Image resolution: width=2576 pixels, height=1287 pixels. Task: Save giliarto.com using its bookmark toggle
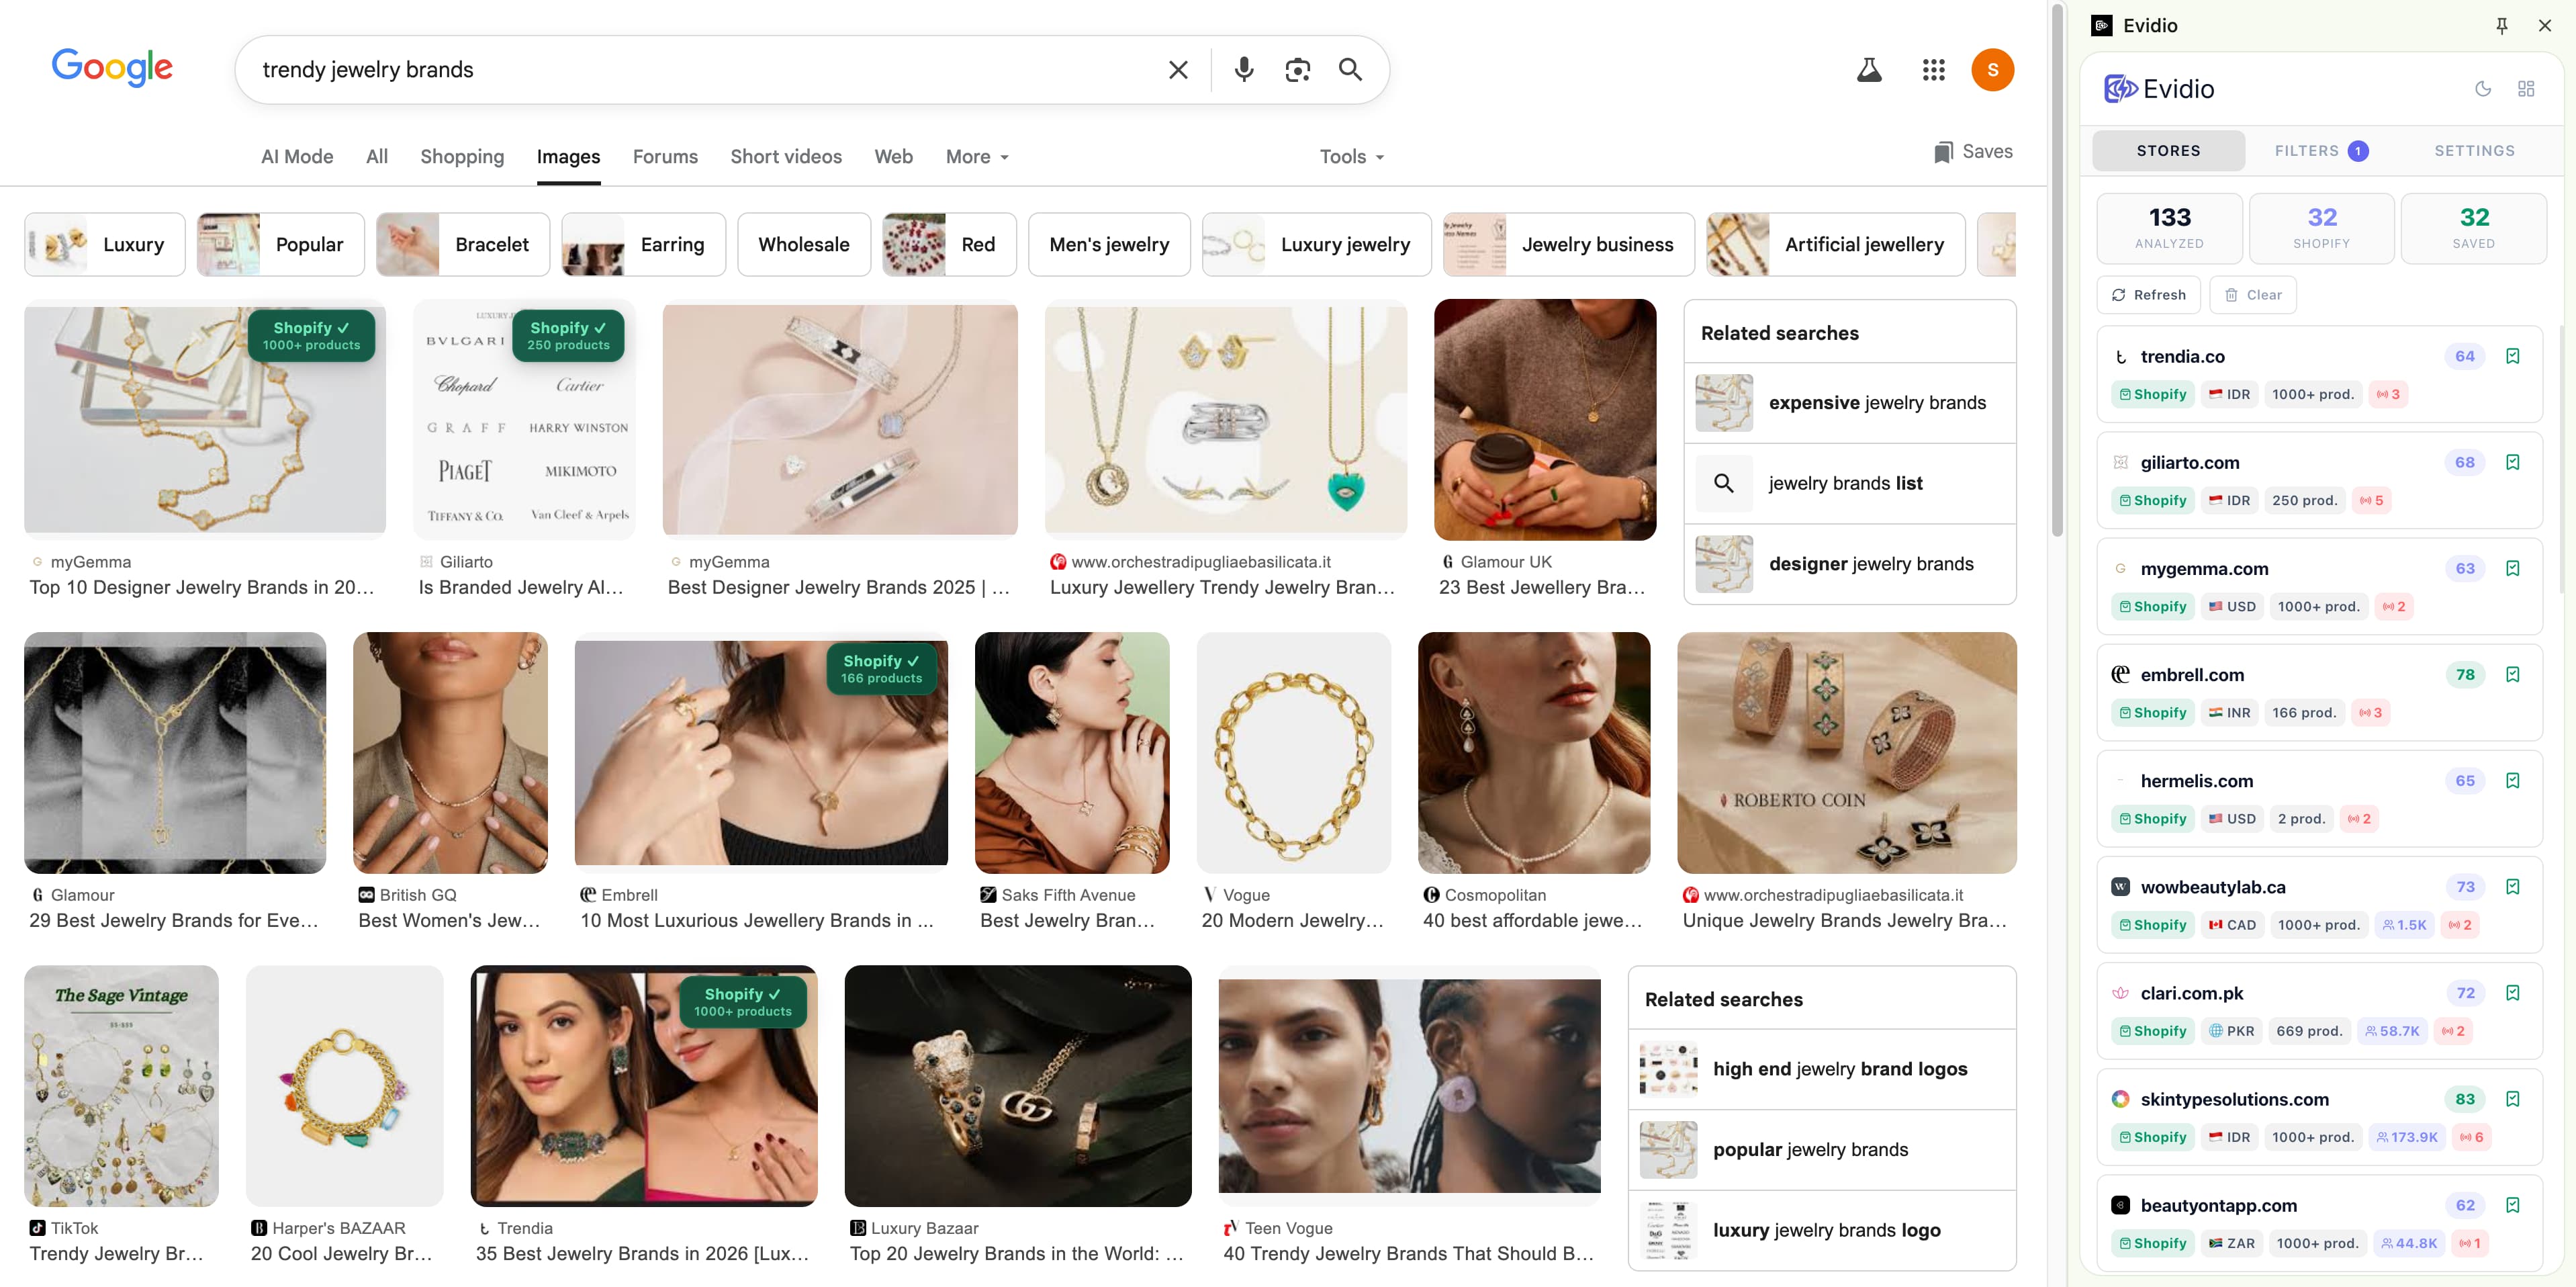[x=2514, y=462]
